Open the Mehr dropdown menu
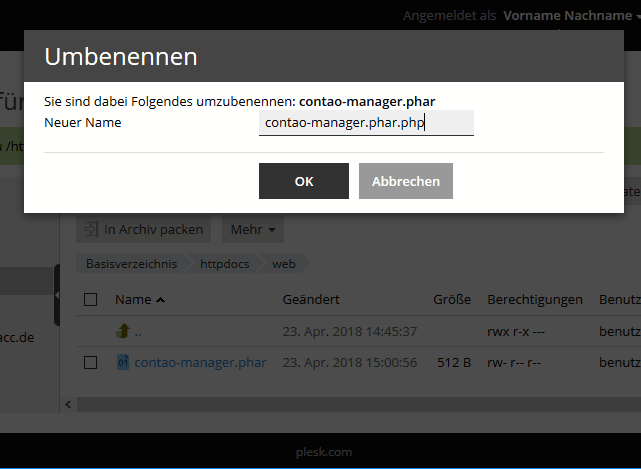The width and height of the screenshot is (641, 469). point(253,229)
